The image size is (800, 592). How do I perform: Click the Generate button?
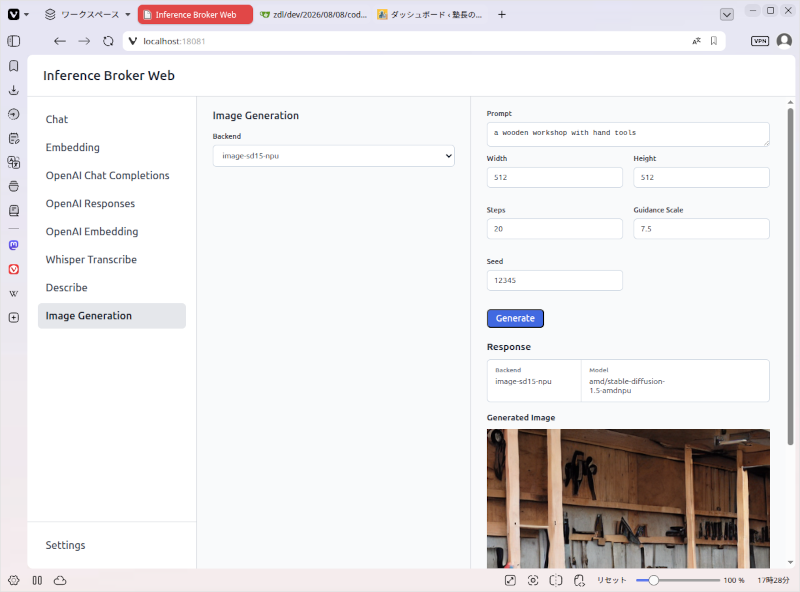(515, 318)
